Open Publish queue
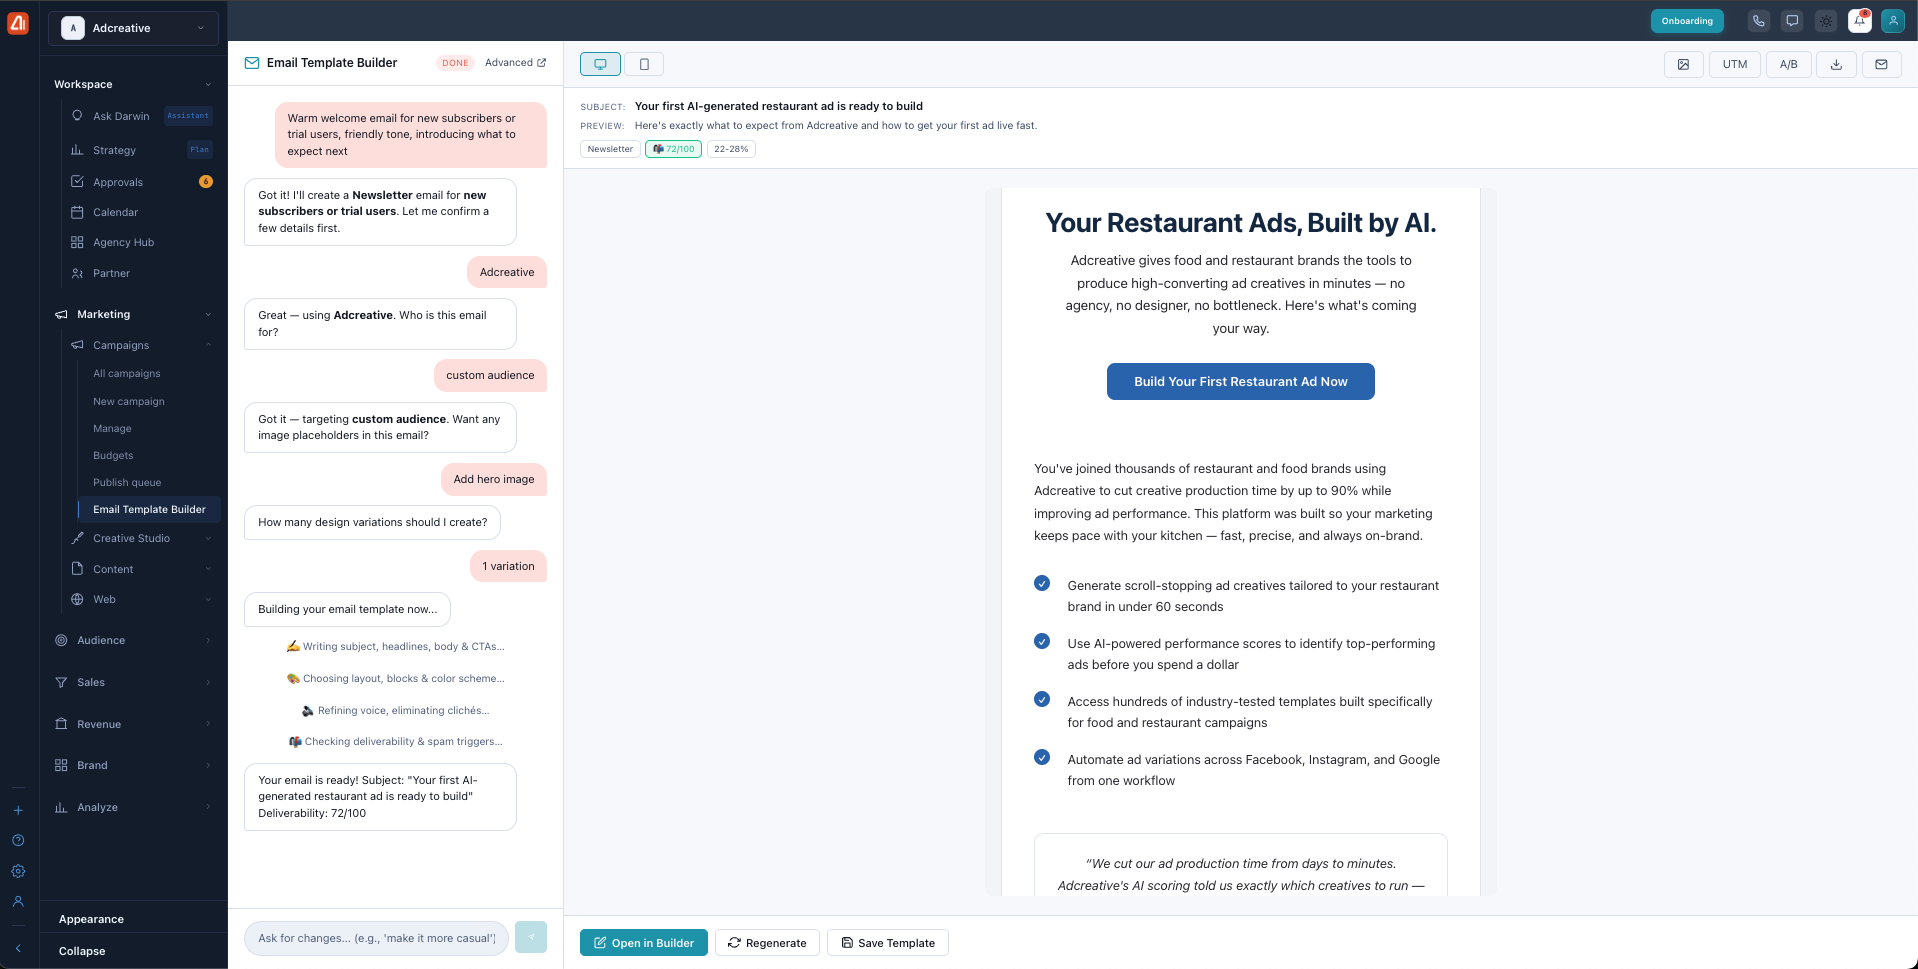The image size is (1918, 969). pyautogui.click(x=127, y=482)
